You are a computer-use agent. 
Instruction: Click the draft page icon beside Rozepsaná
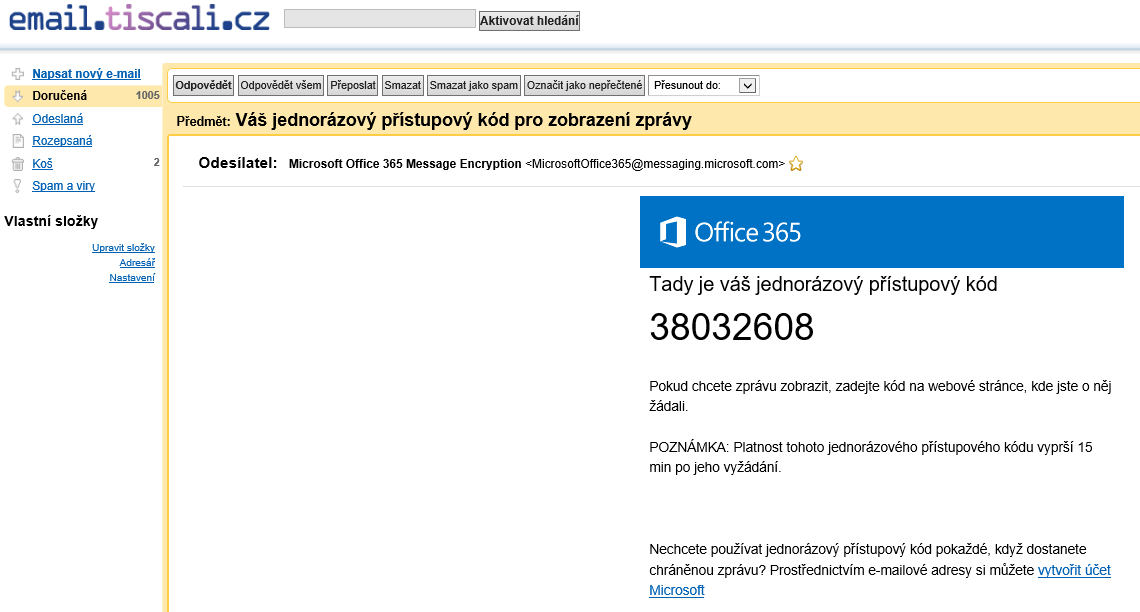coord(18,141)
